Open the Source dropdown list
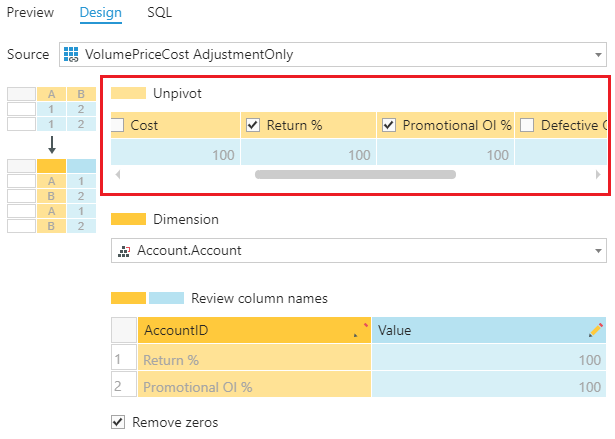The width and height of the screenshot is (615, 439). (x=598, y=54)
